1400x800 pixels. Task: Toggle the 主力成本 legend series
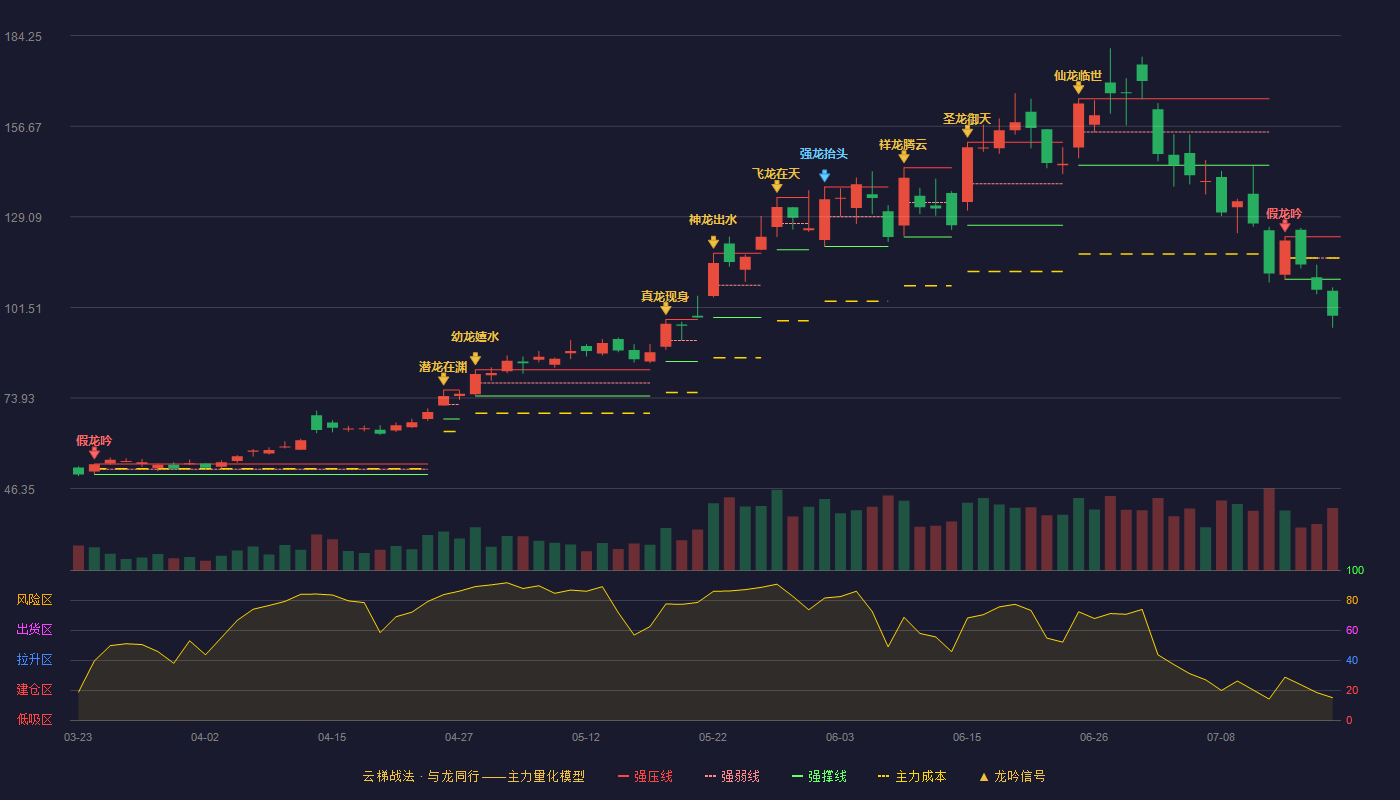coord(912,776)
